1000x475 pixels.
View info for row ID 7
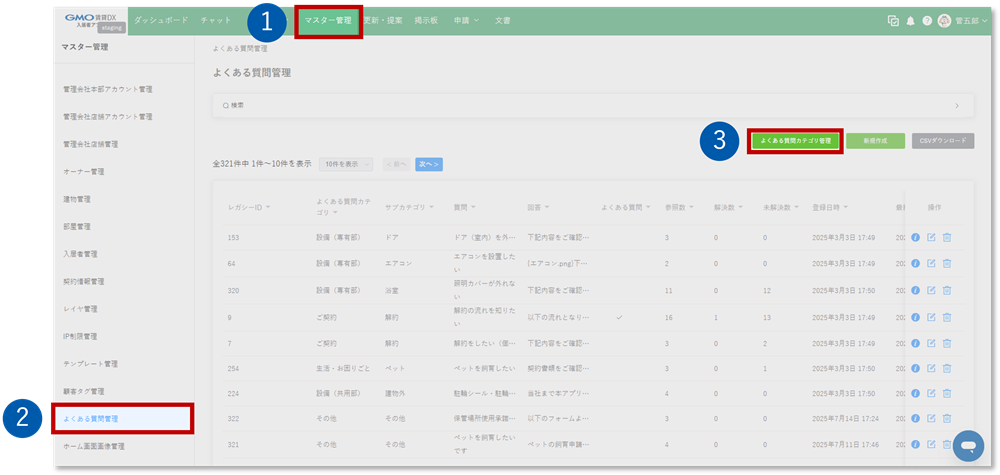click(x=916, y=343)
